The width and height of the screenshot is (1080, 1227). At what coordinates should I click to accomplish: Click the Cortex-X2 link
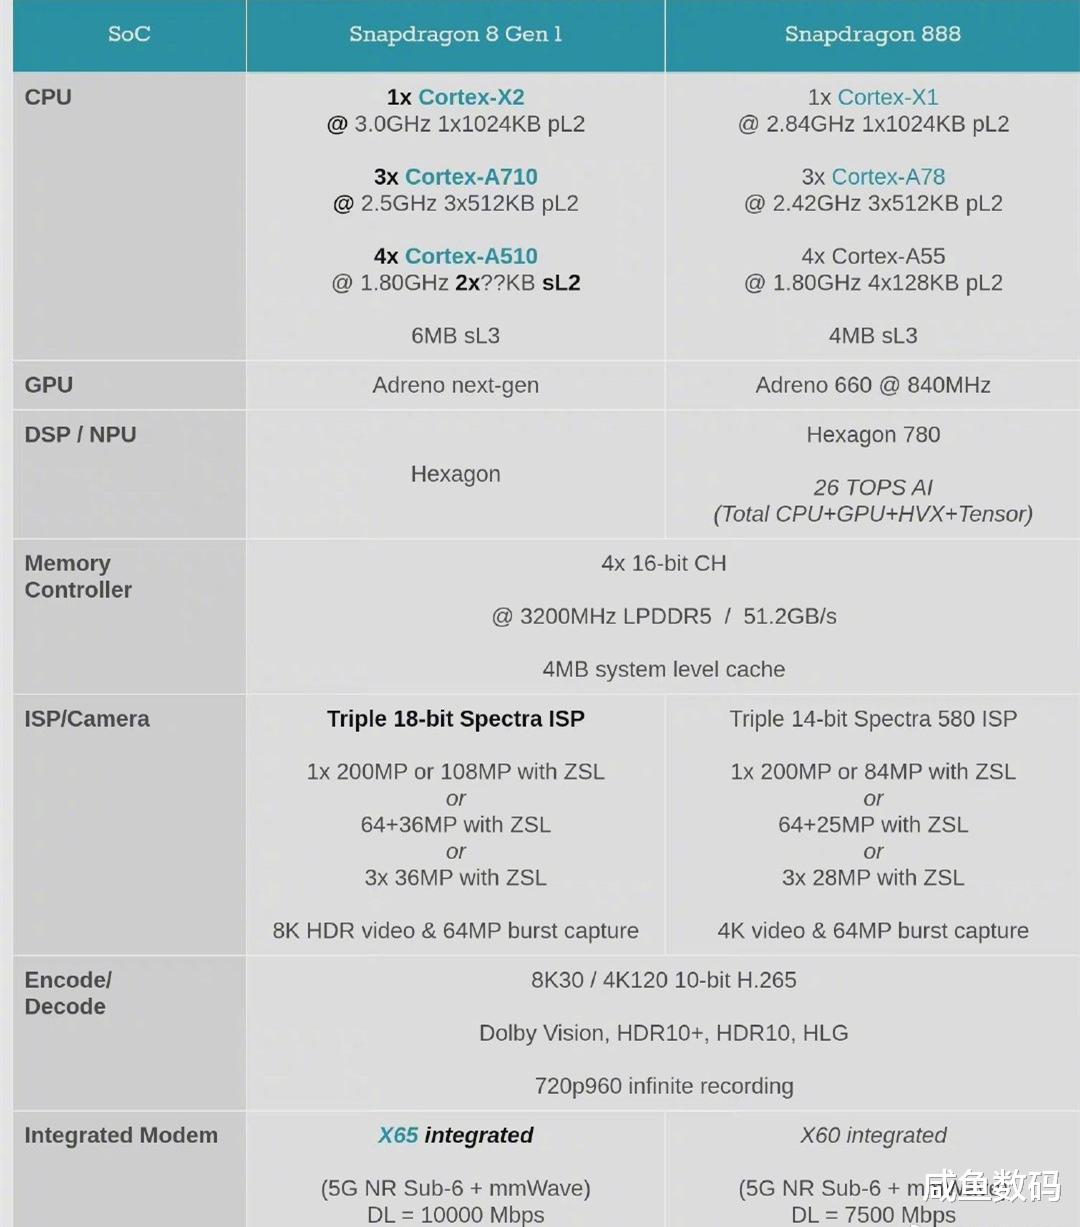tap(471, 97)
